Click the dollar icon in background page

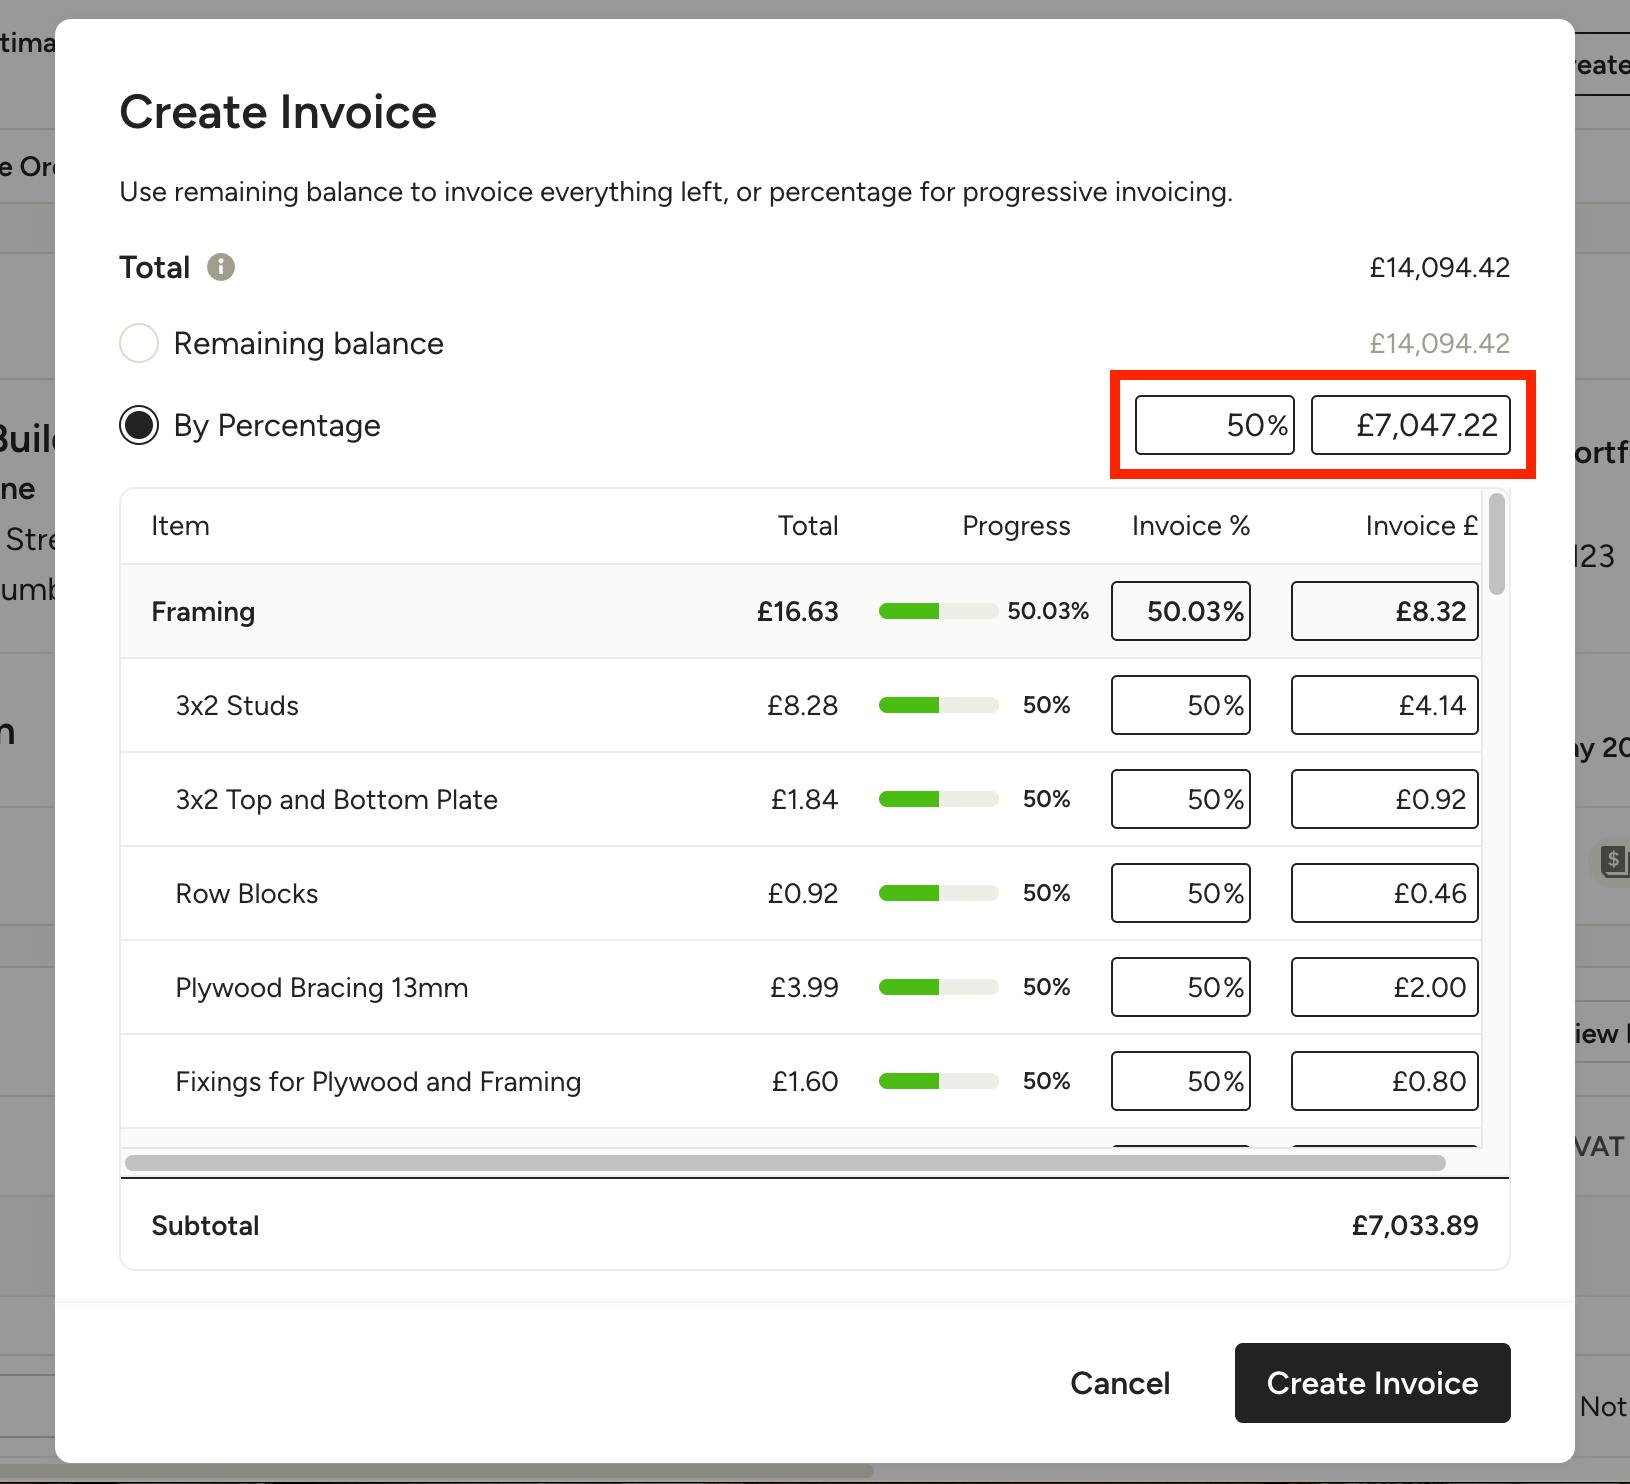tap(1614, 860)
